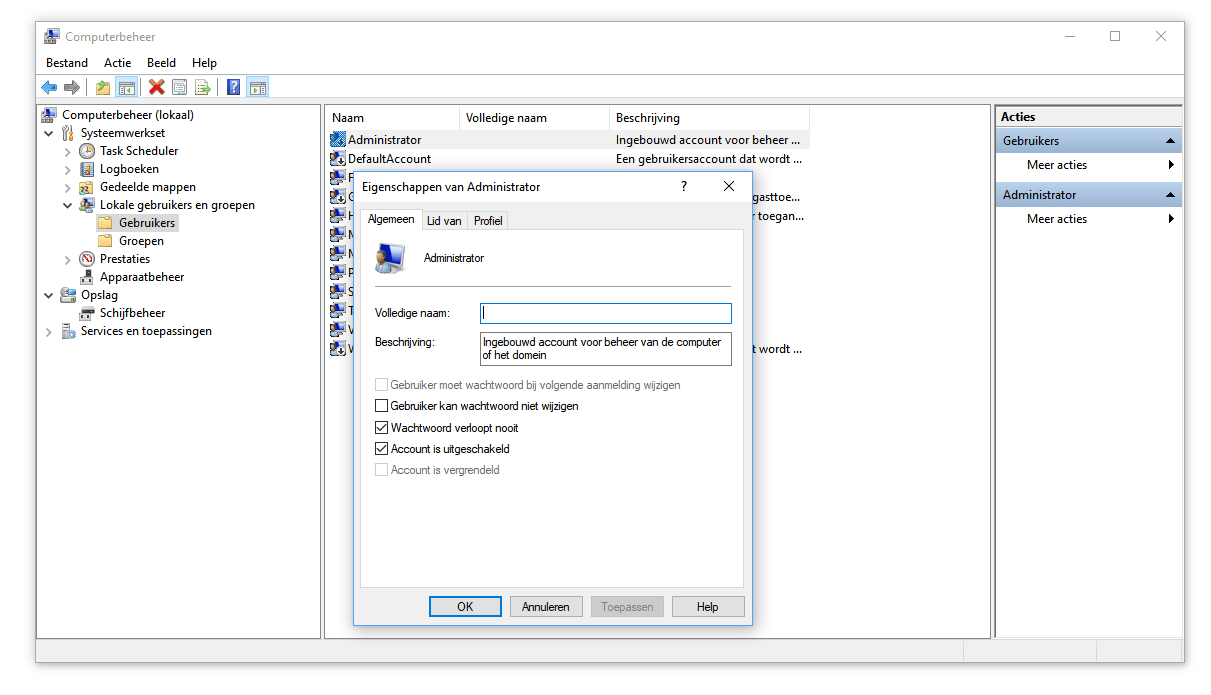Disable 'Wachtwoord verloopt nooit'
This screenshot has height=695, width=1211.
(381, 427)
